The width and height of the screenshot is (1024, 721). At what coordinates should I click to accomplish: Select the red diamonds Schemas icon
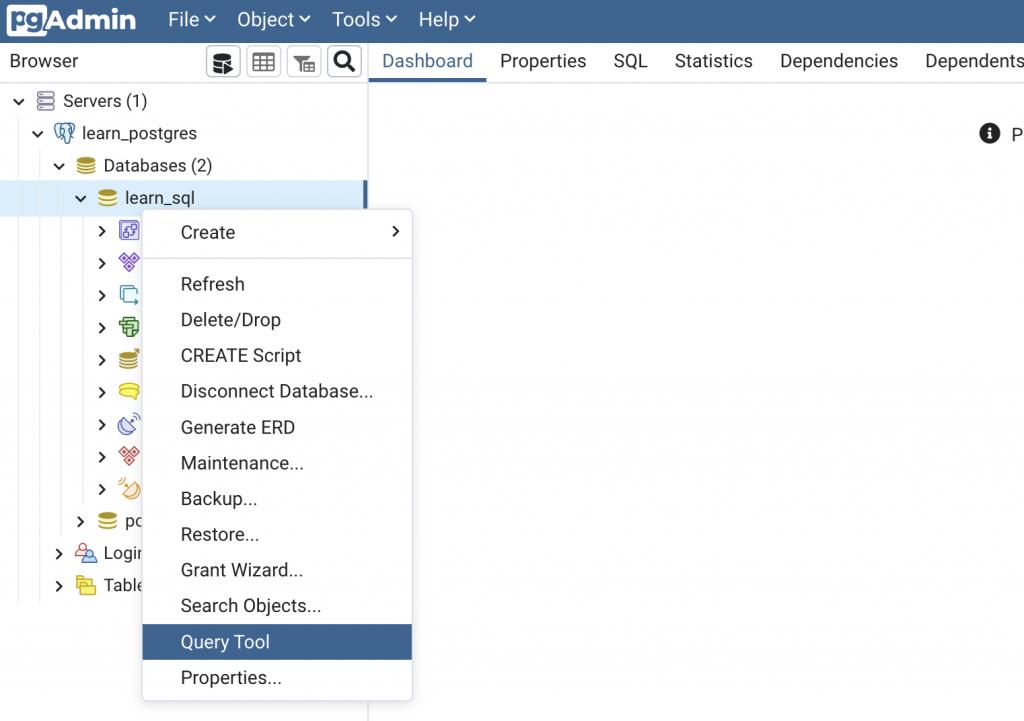(x=129, y=456)
